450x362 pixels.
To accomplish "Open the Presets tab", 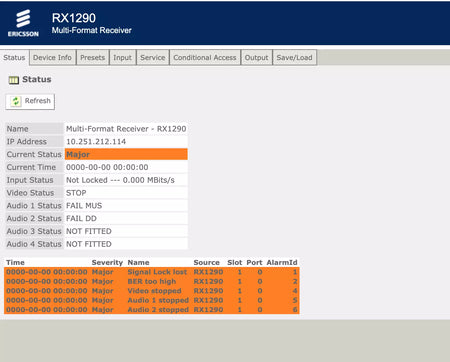I will [92, 58].
